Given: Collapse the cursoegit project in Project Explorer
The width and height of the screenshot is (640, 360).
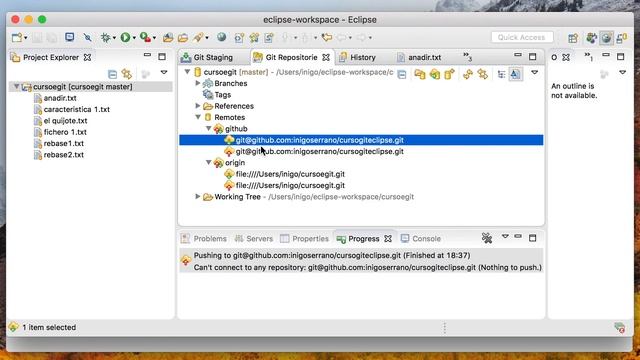Looking at the screenshot, I should tap(16, 87).
